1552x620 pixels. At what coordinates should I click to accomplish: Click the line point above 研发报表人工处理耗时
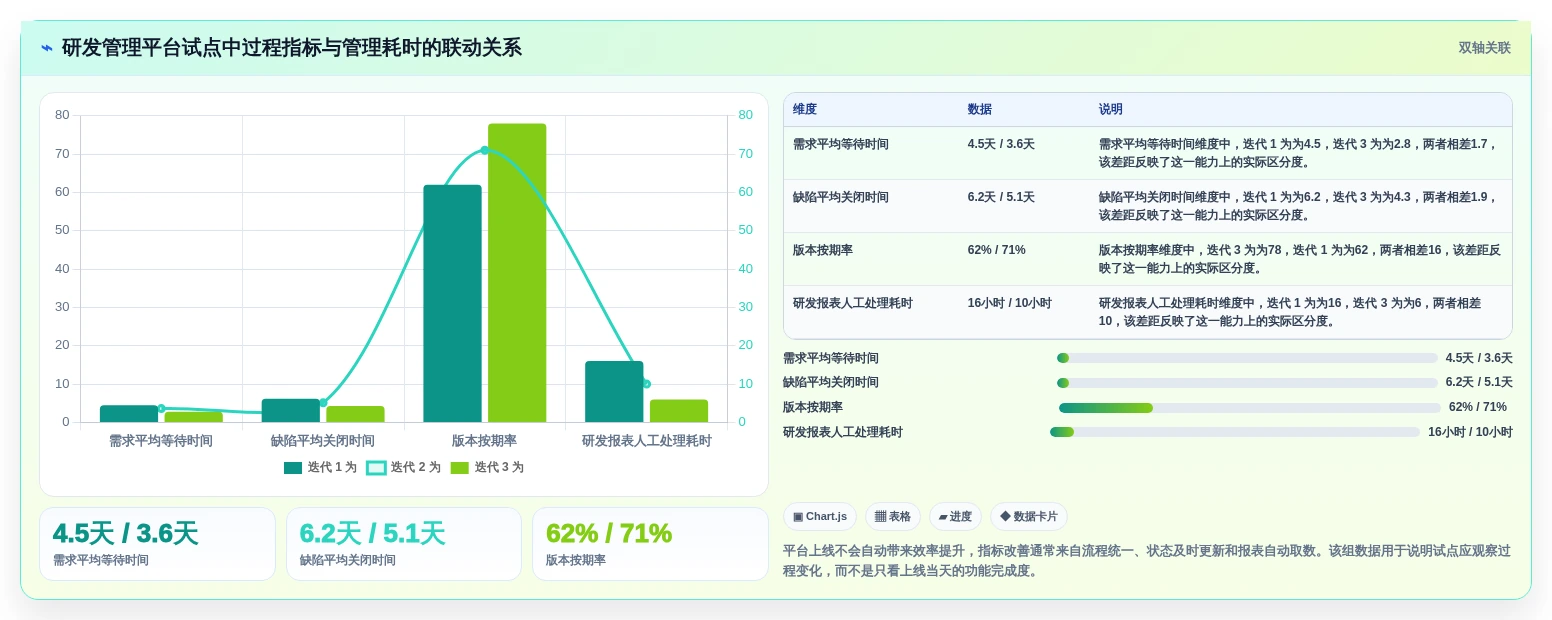[646, 384]
